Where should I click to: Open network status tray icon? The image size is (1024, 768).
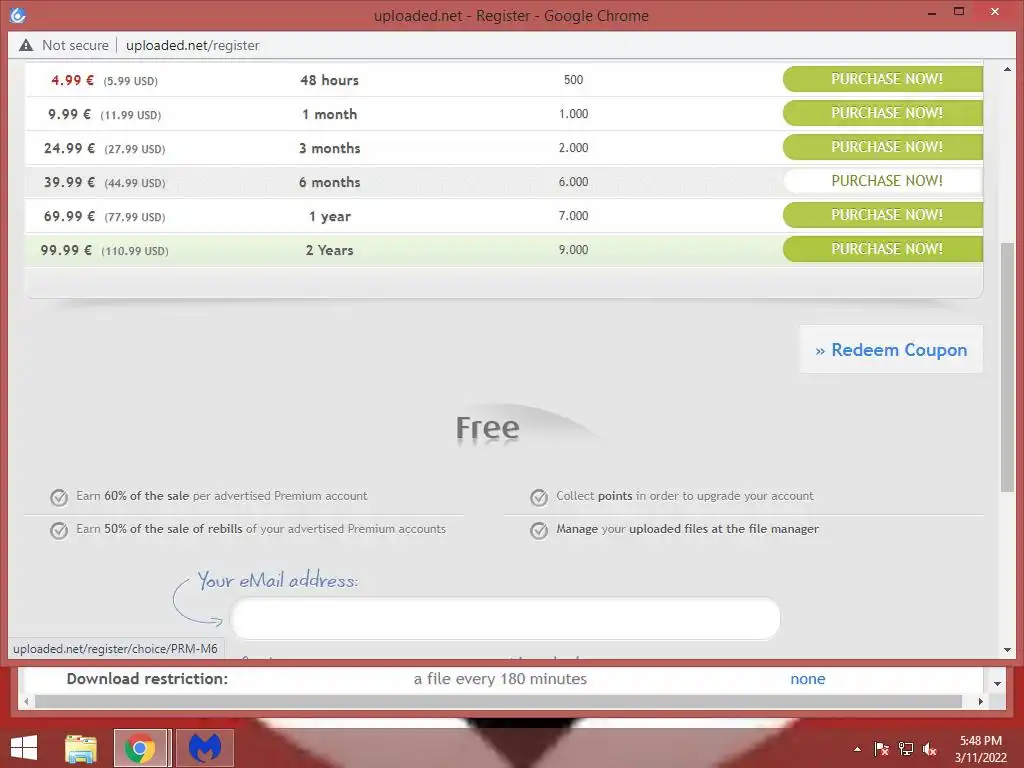tap(906, 749)
